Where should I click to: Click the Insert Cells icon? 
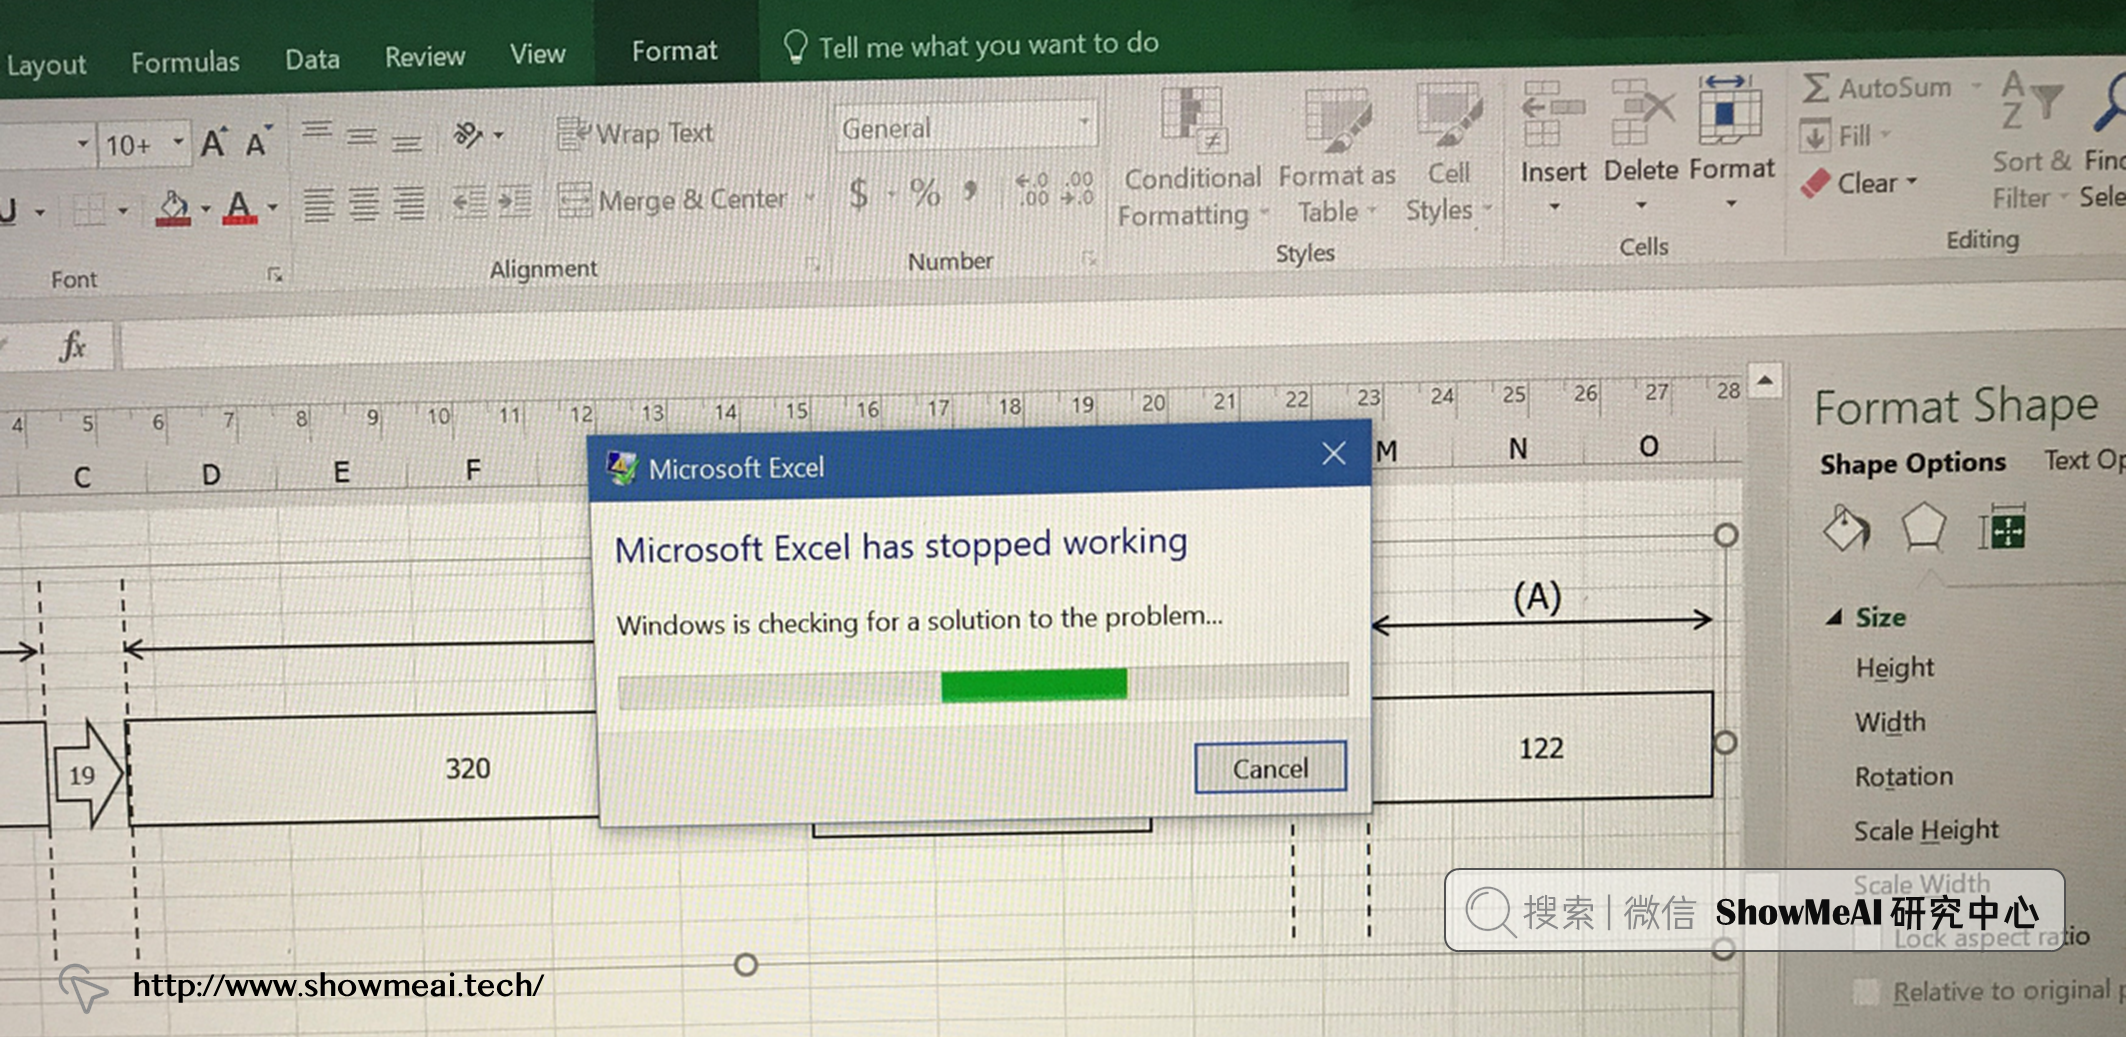point(1553,115)
